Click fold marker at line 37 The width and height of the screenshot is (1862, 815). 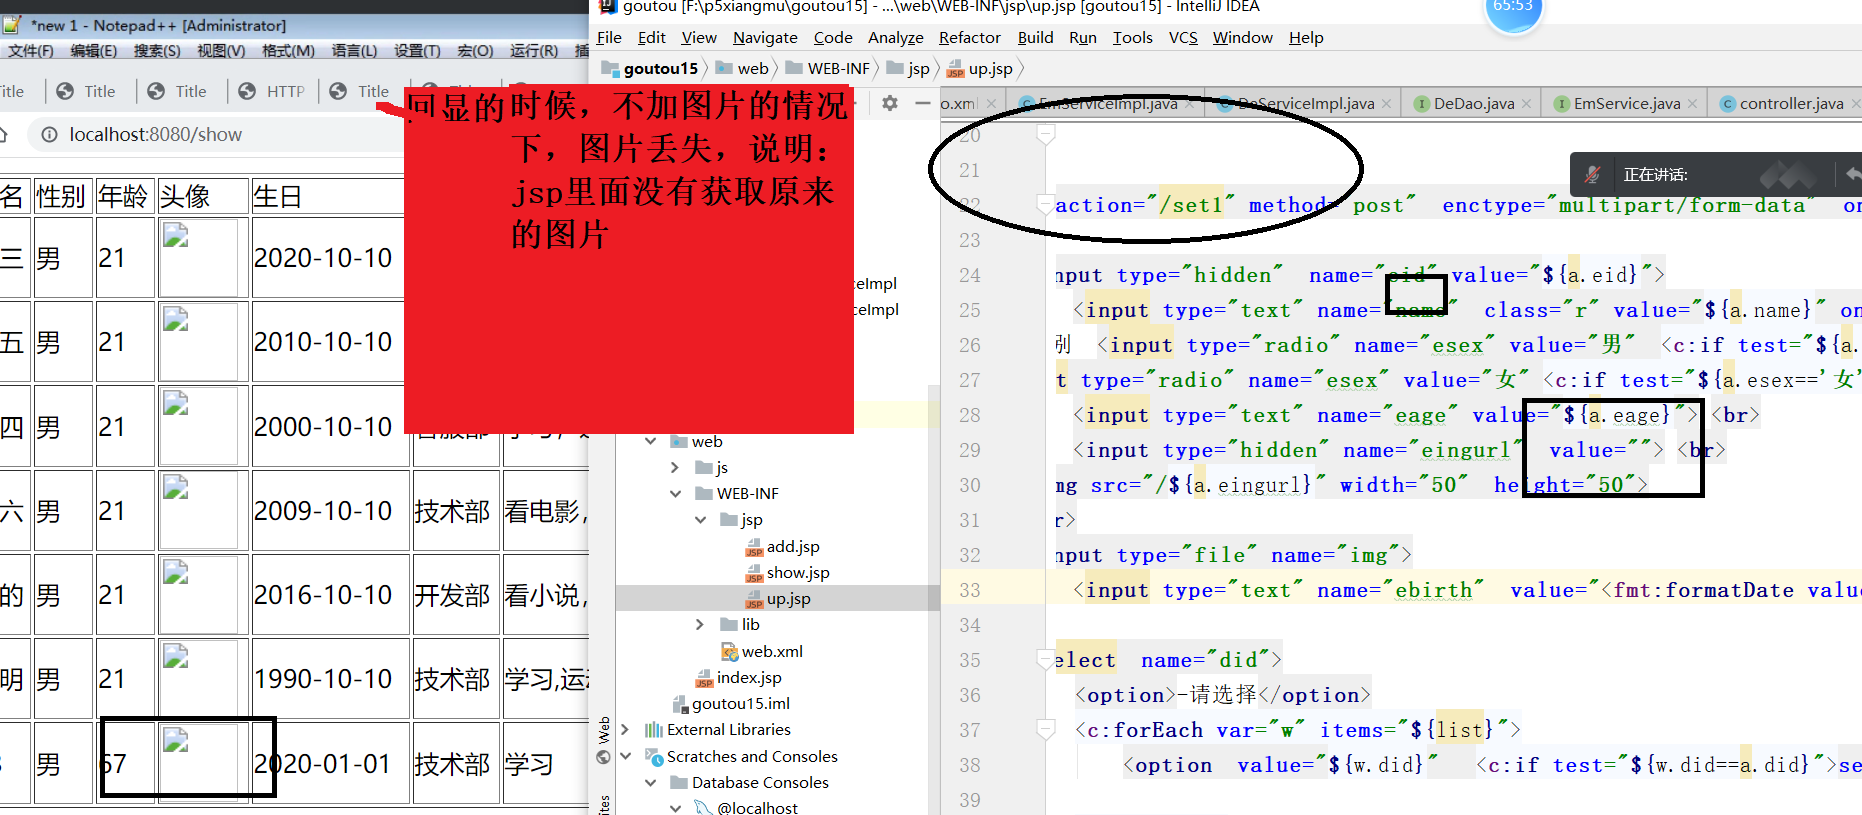1046,730
